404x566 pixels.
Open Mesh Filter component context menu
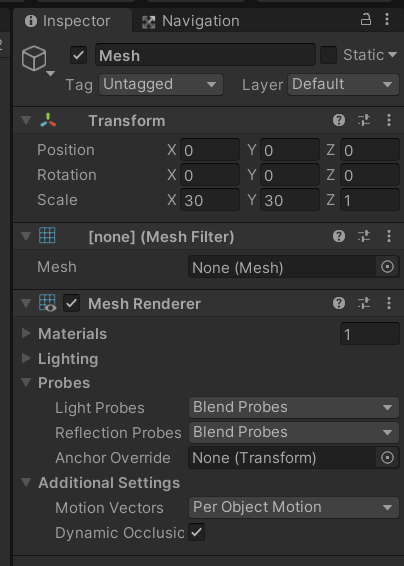(389, 236)
